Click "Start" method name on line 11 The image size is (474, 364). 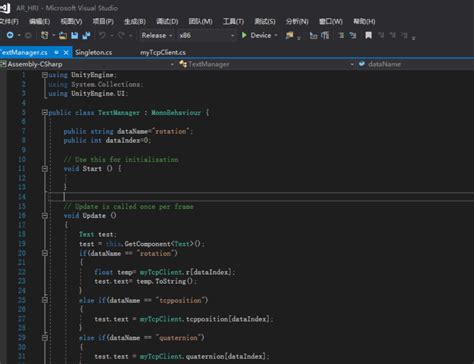tap(92, 169)
